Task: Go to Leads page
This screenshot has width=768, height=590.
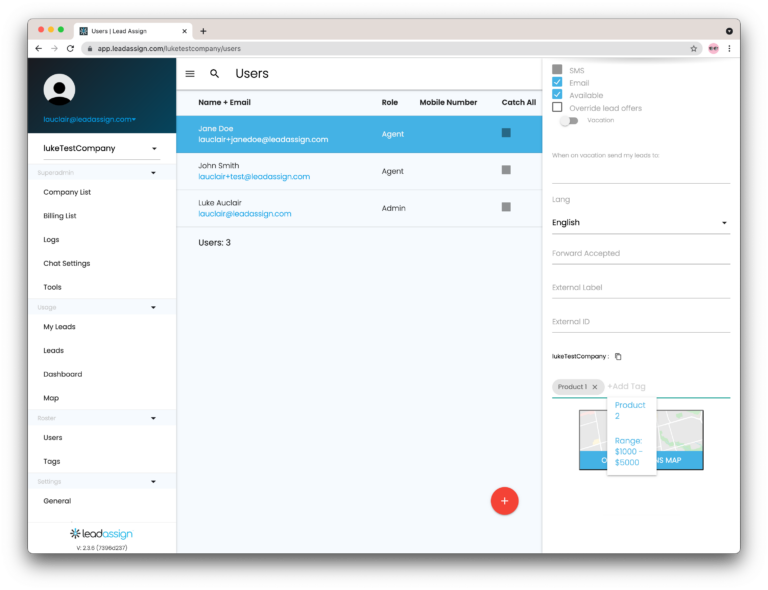Action: (53, 351)
